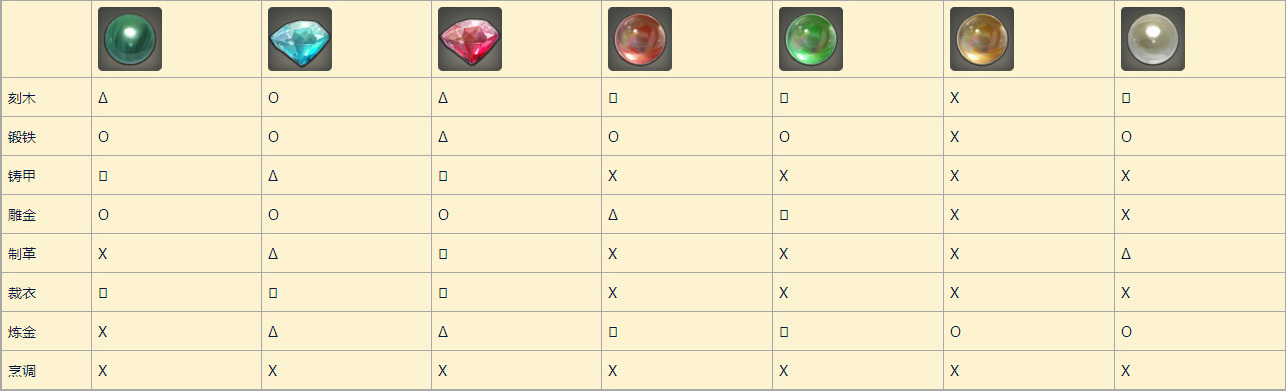Screen dimensions: 1286x391
Task: Click the white pearl orb icon
Action: [x=1153, y=39]
